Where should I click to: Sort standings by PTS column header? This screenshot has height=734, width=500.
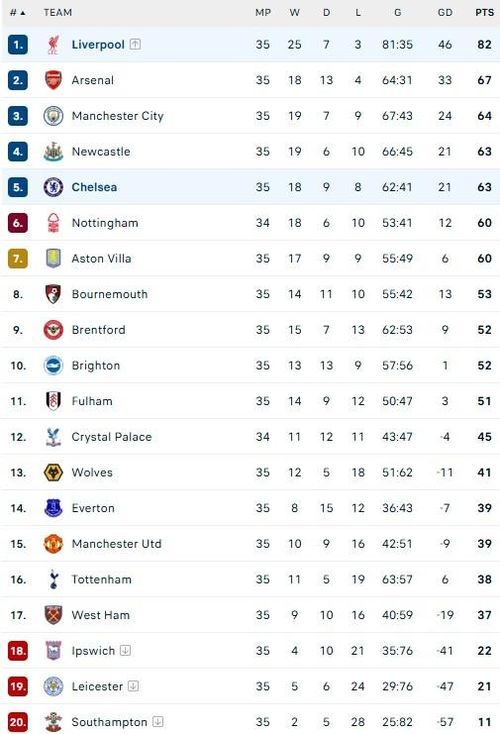(485, 13)
